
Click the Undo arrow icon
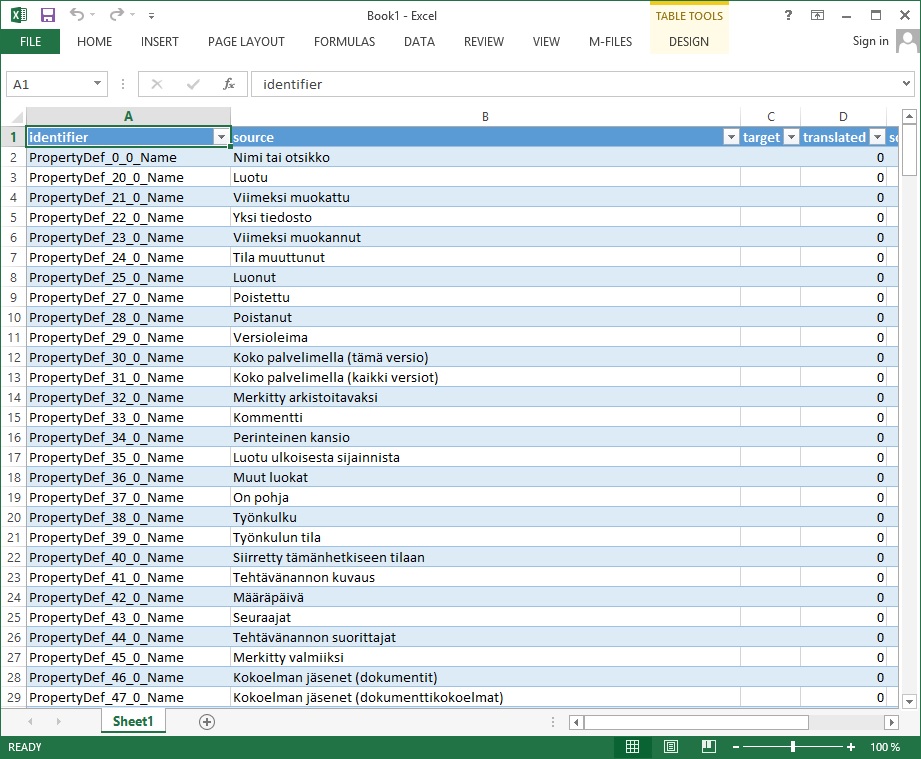pos(77,15)
